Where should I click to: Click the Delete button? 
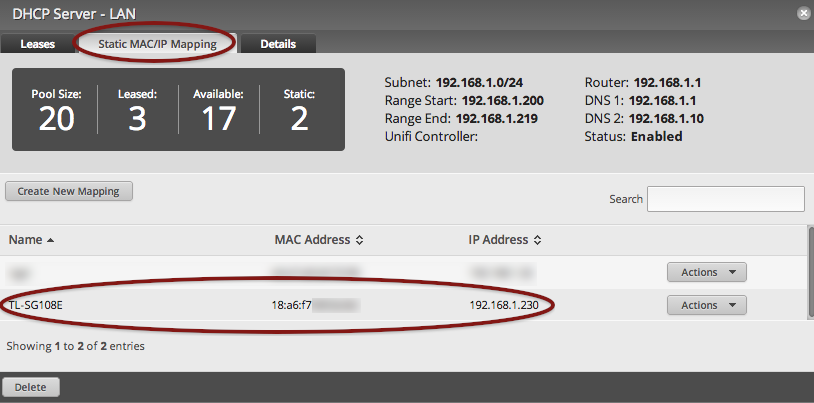[31, 387]
